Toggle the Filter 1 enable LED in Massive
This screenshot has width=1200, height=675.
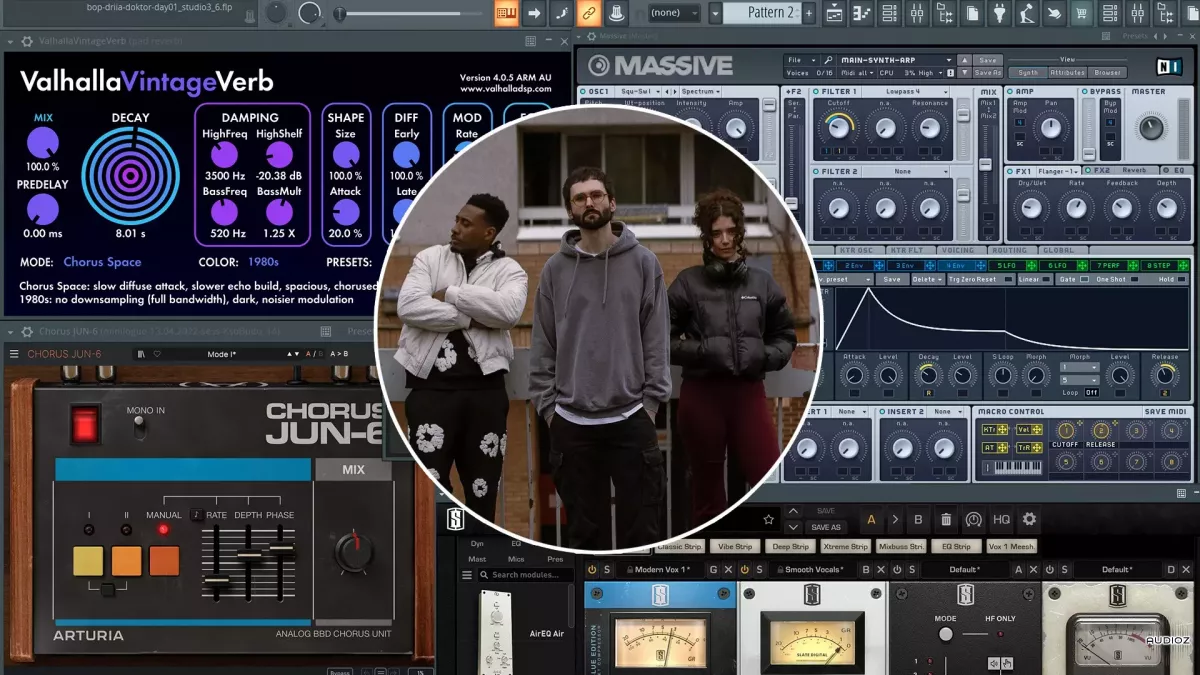click(x=814, y=92)
